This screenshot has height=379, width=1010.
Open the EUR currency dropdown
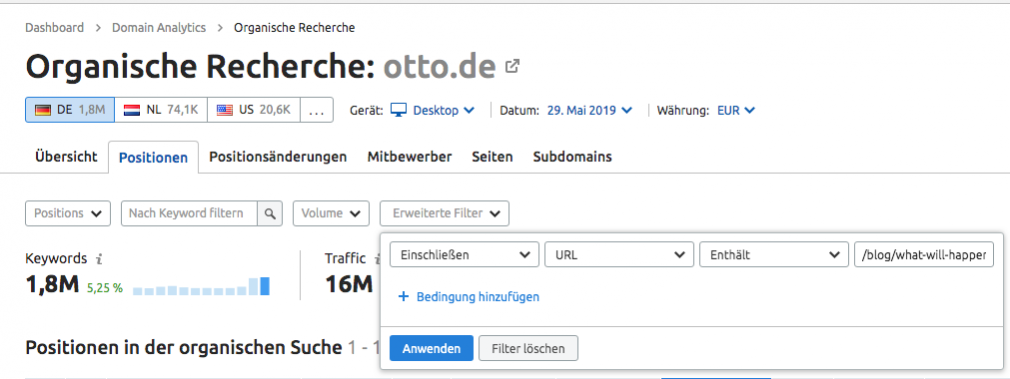736,110
